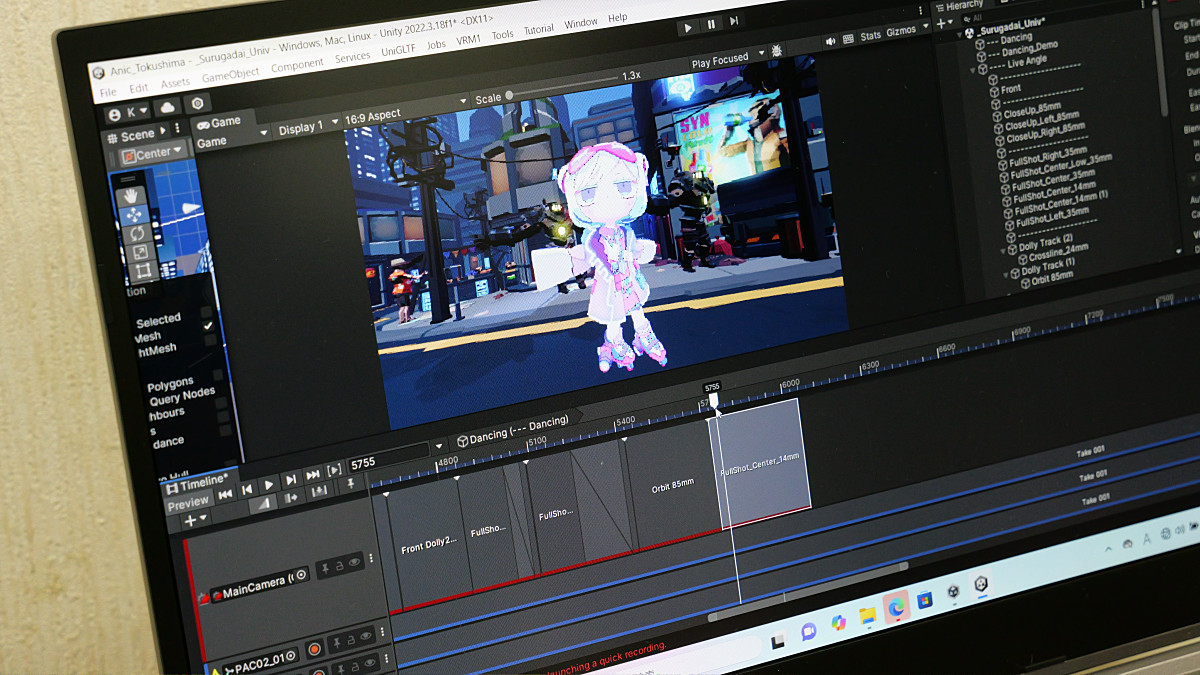Select the Scale tool in Scene toolbar

pos(139,253)
